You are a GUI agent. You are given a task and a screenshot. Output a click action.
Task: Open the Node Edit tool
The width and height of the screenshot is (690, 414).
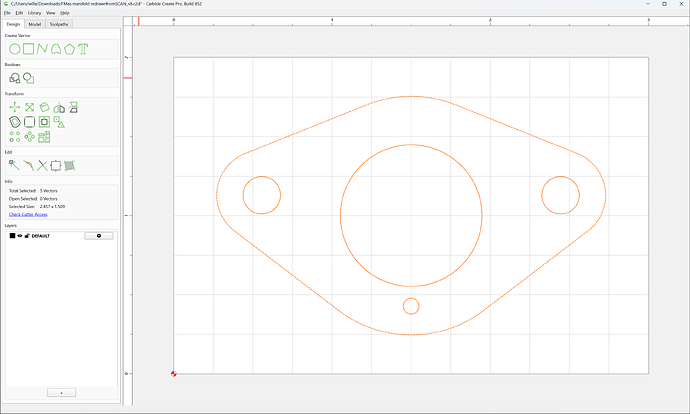coord(14,165)
